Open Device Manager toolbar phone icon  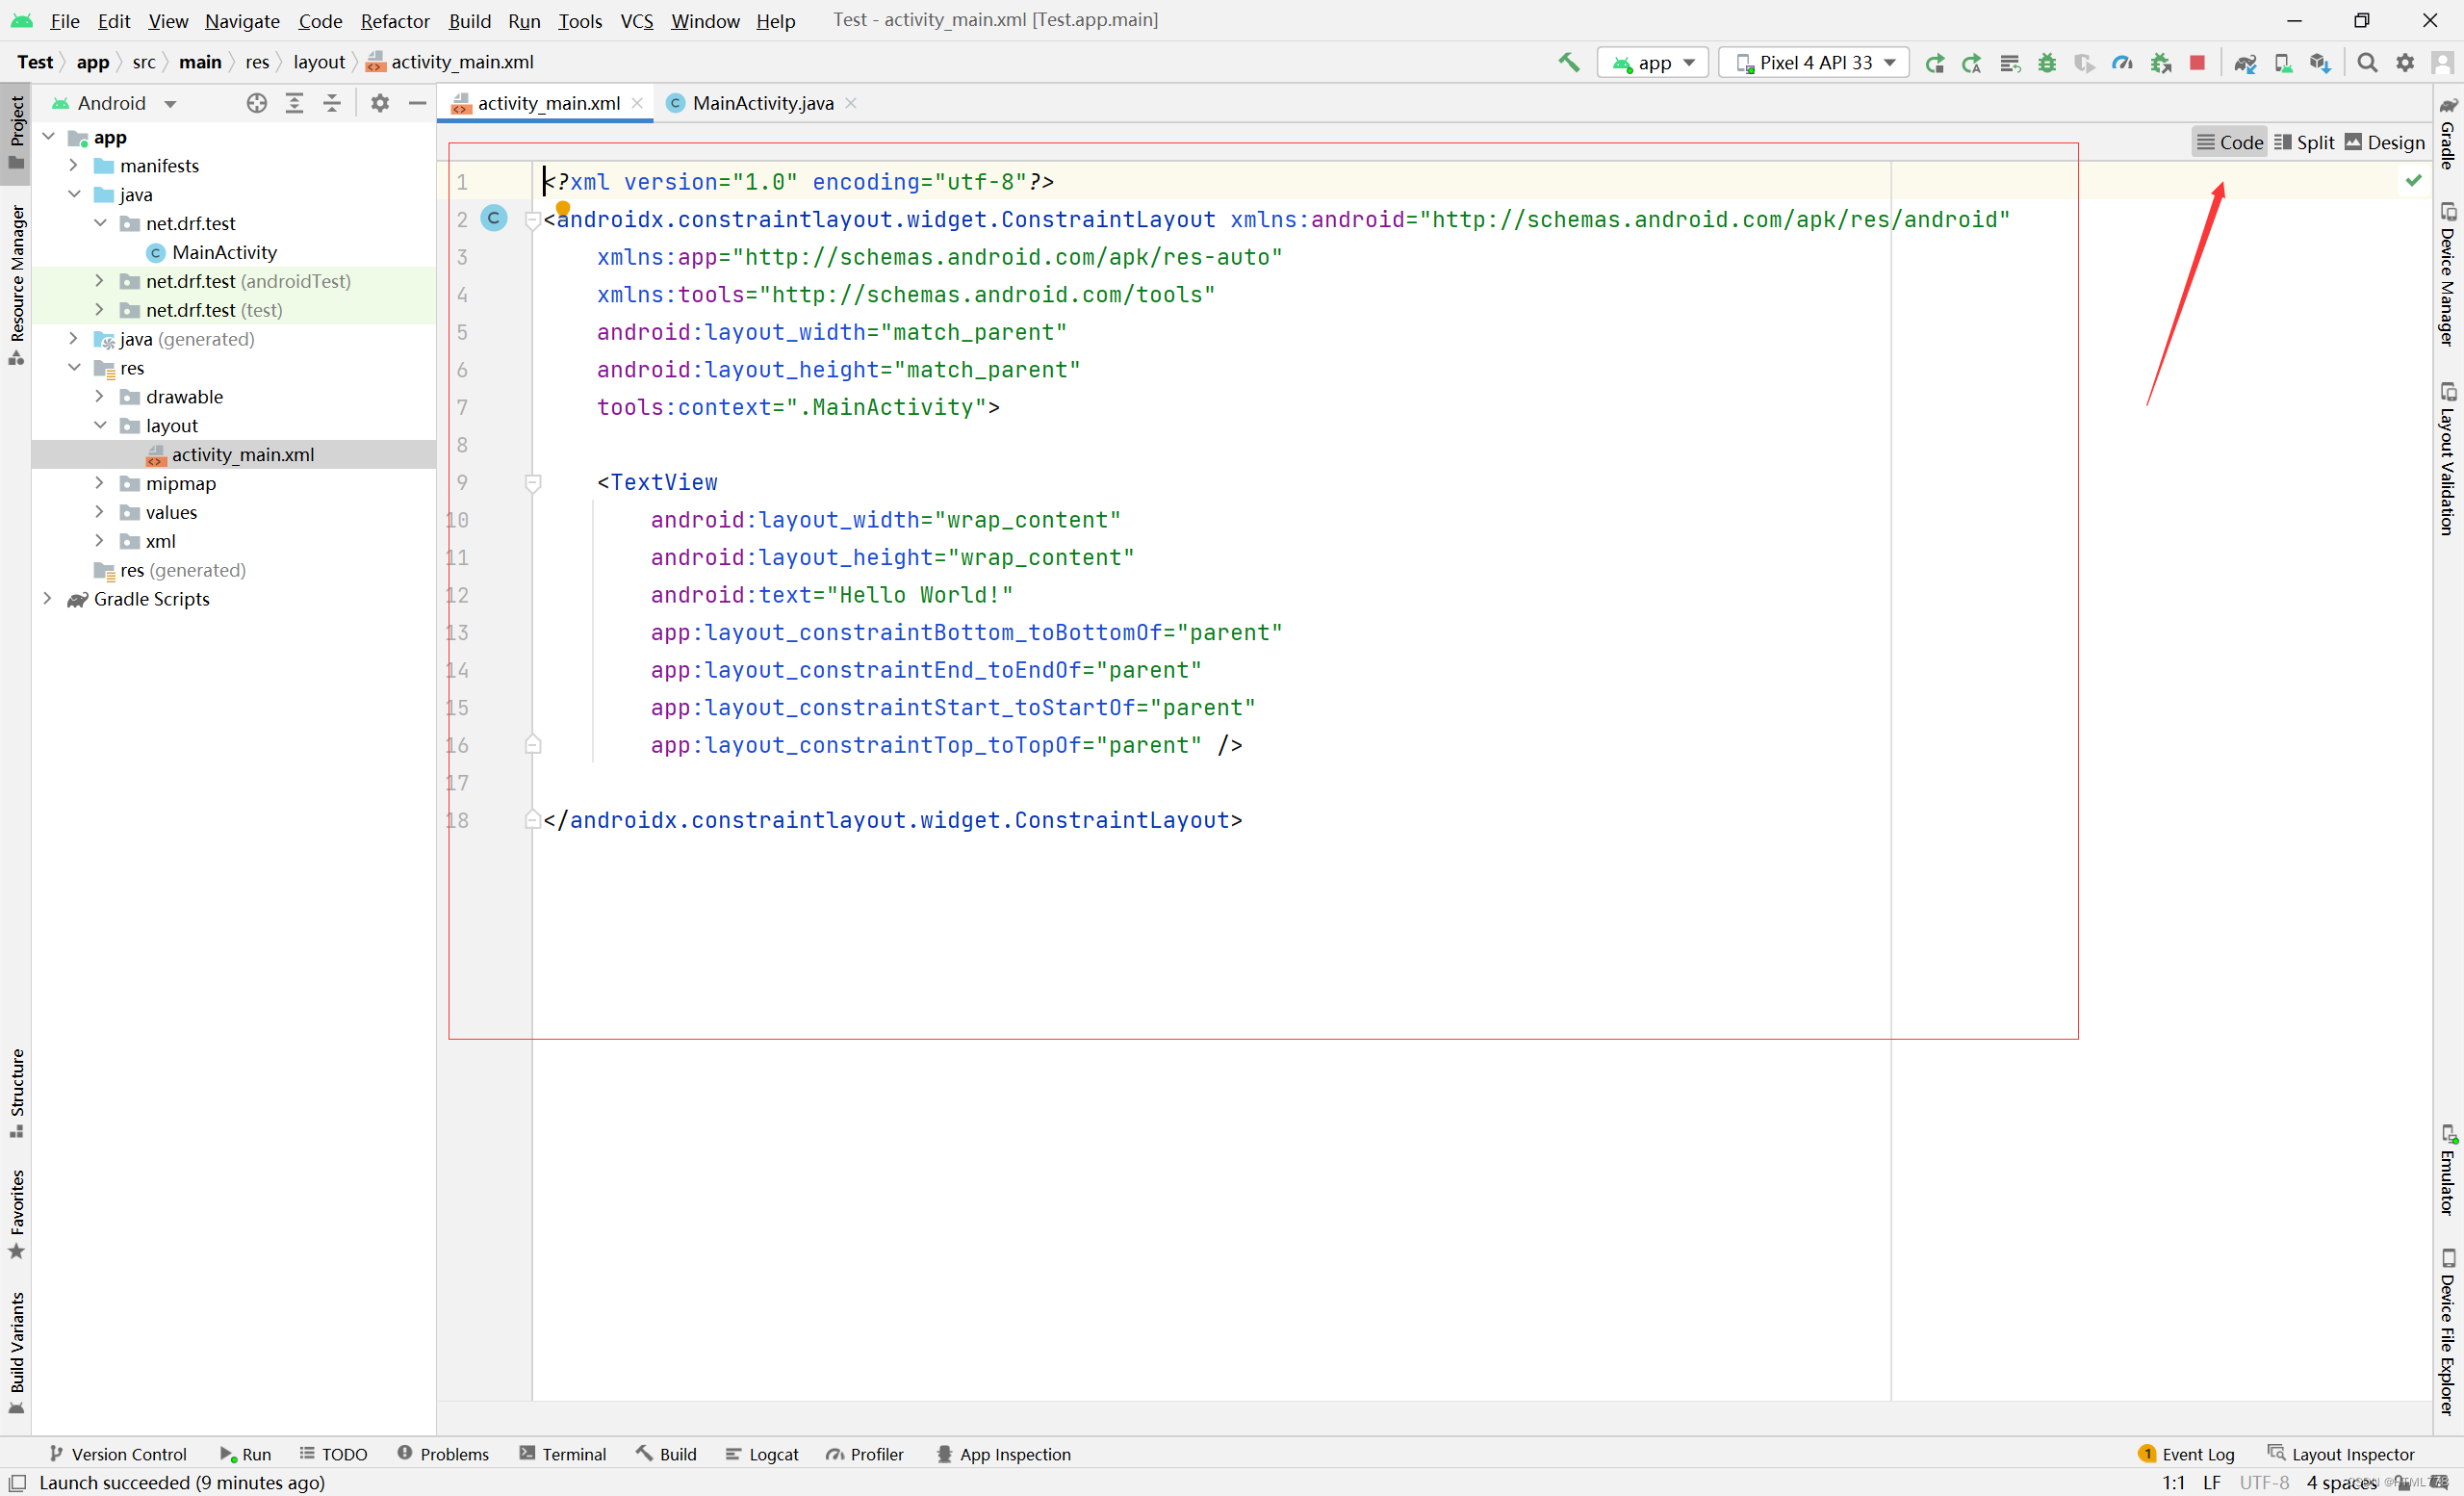(x=2283, y=63)
